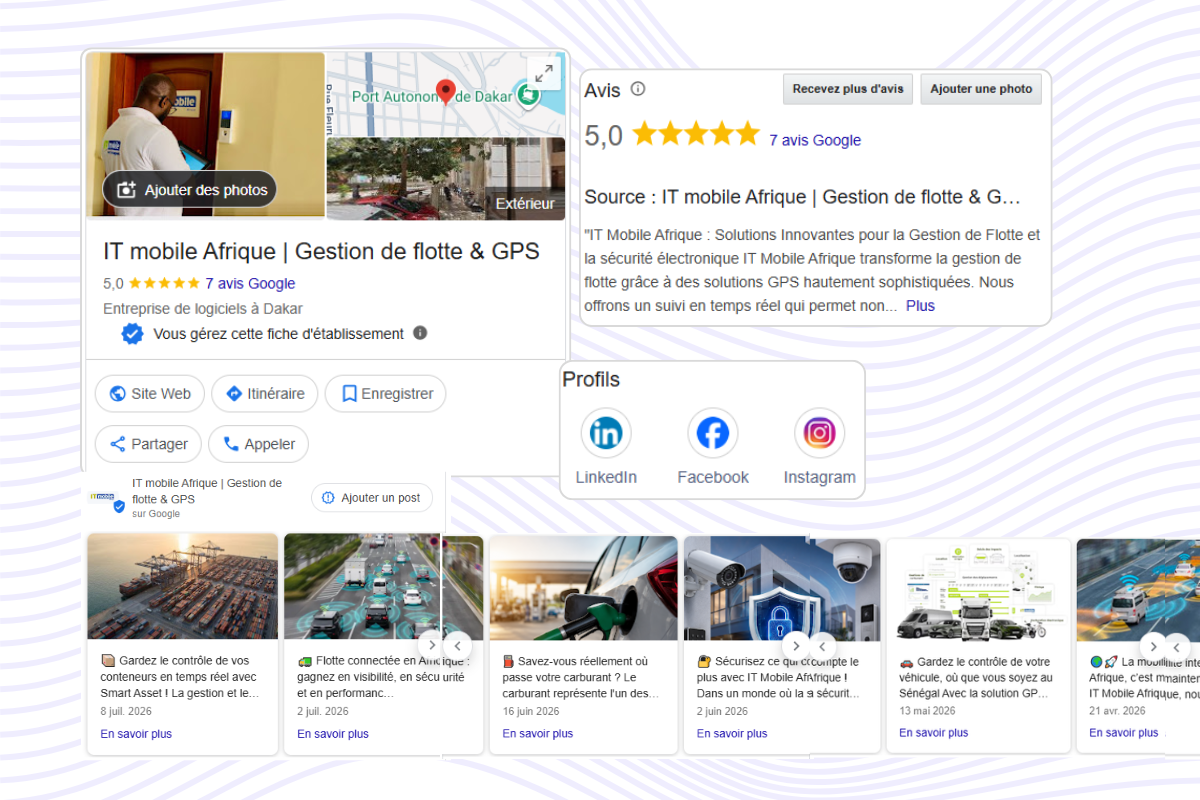Click the map thumbnail of Dakar
The height and width of the screenshot is (800, 1200).
point(446,94)
